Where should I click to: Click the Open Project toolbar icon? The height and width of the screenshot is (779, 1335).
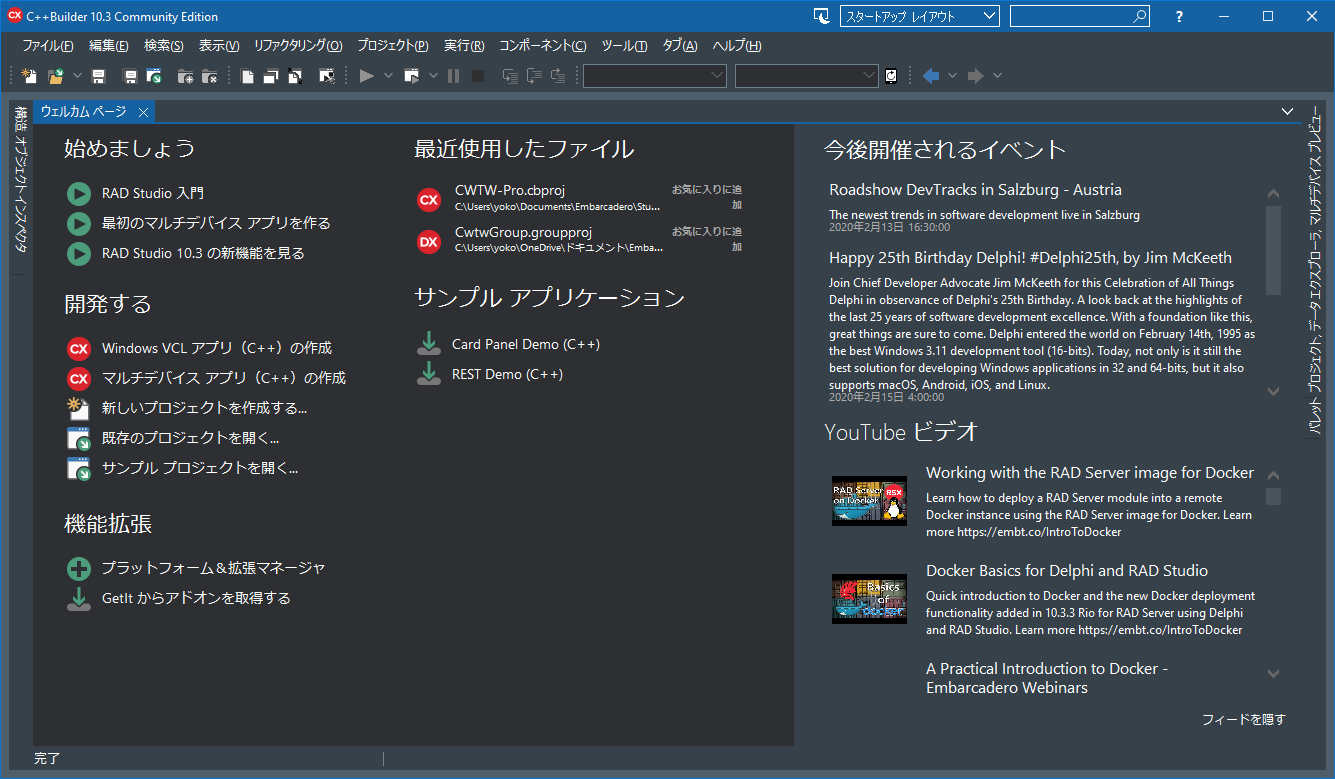coord(154,76)
